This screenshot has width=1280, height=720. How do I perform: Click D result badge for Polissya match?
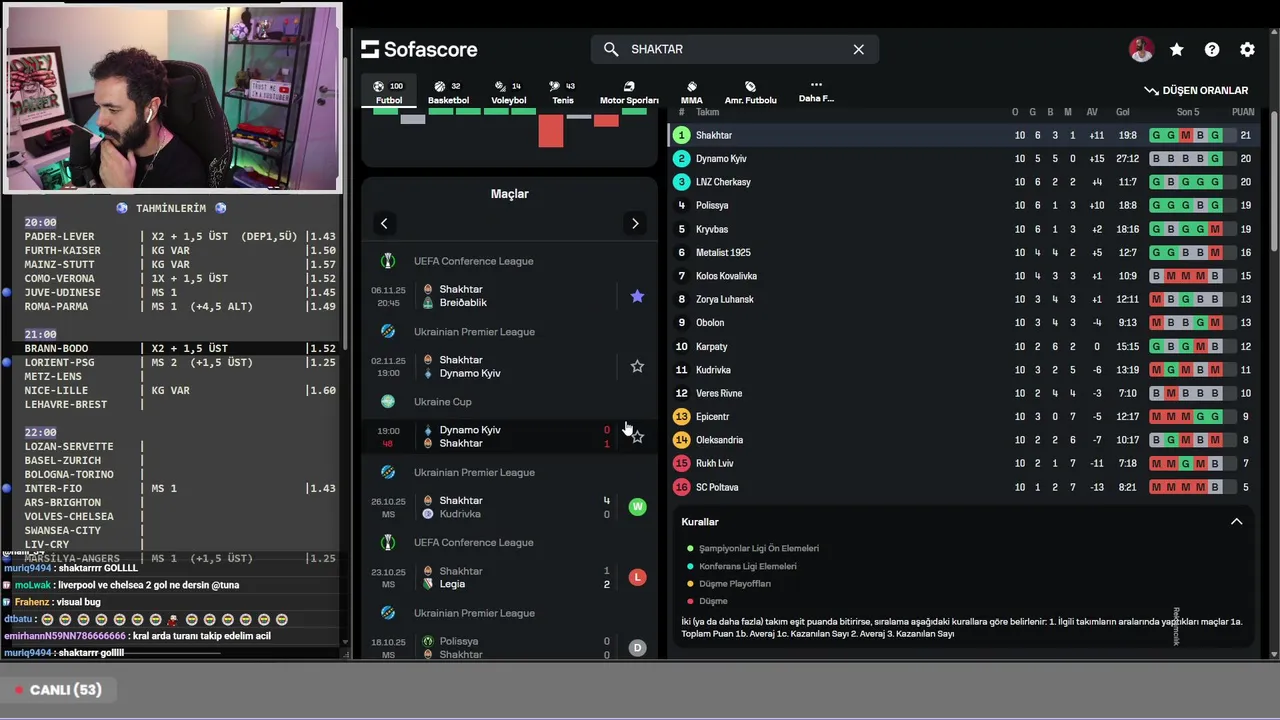[x=637, y=648]
